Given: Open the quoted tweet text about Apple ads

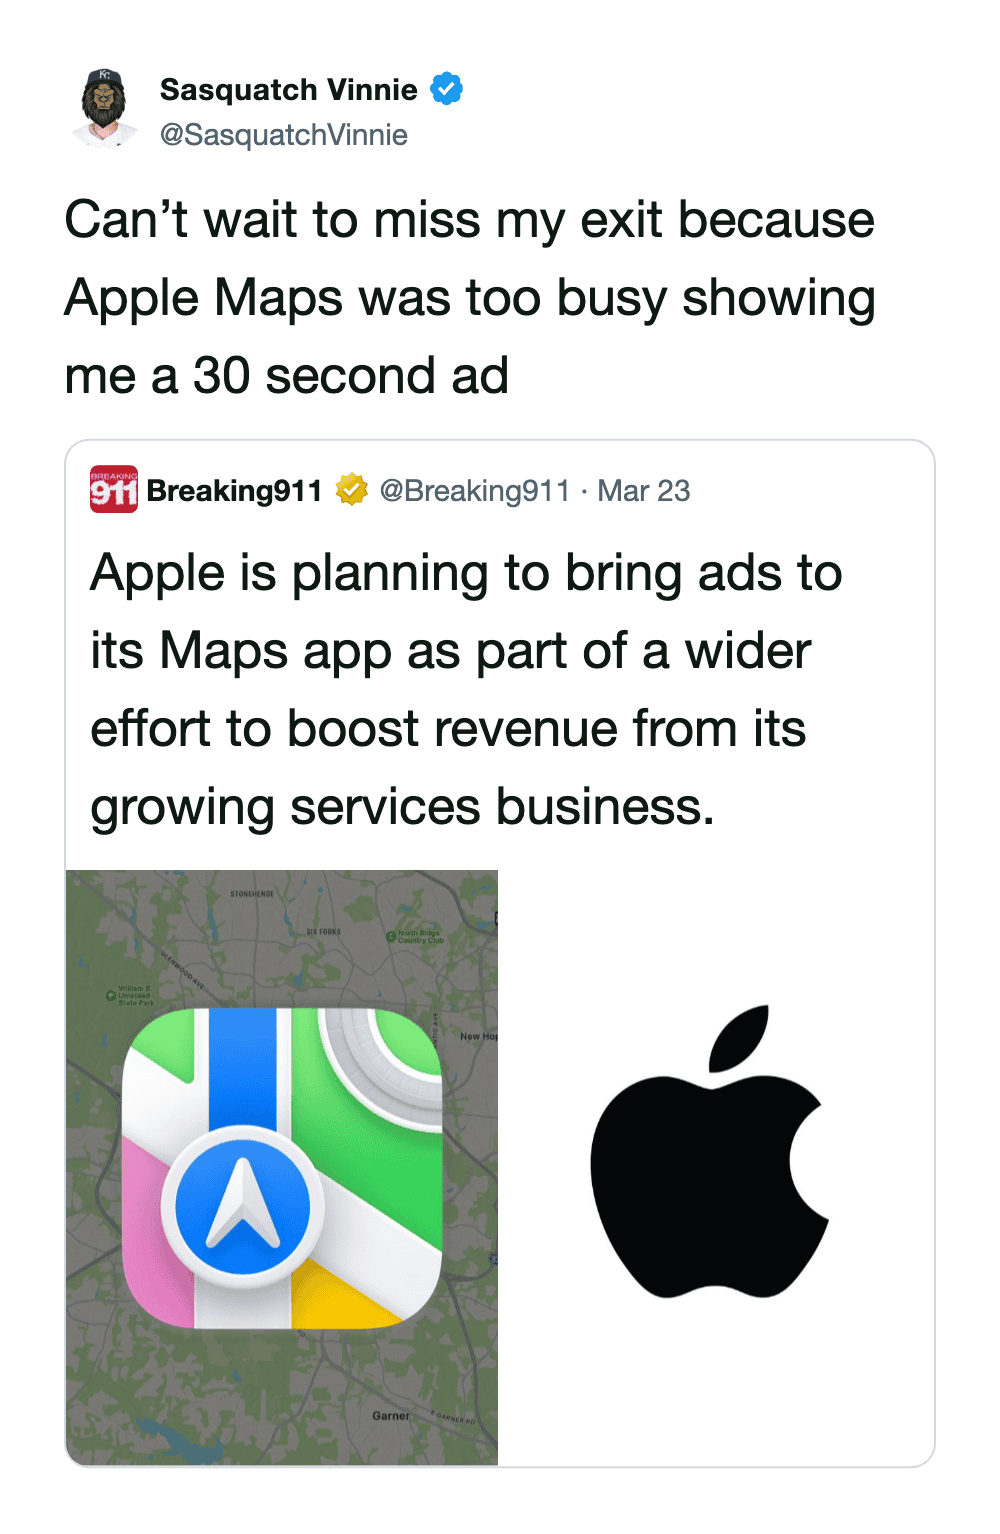Looking at the screenshot, I should (x=465, y=689).
